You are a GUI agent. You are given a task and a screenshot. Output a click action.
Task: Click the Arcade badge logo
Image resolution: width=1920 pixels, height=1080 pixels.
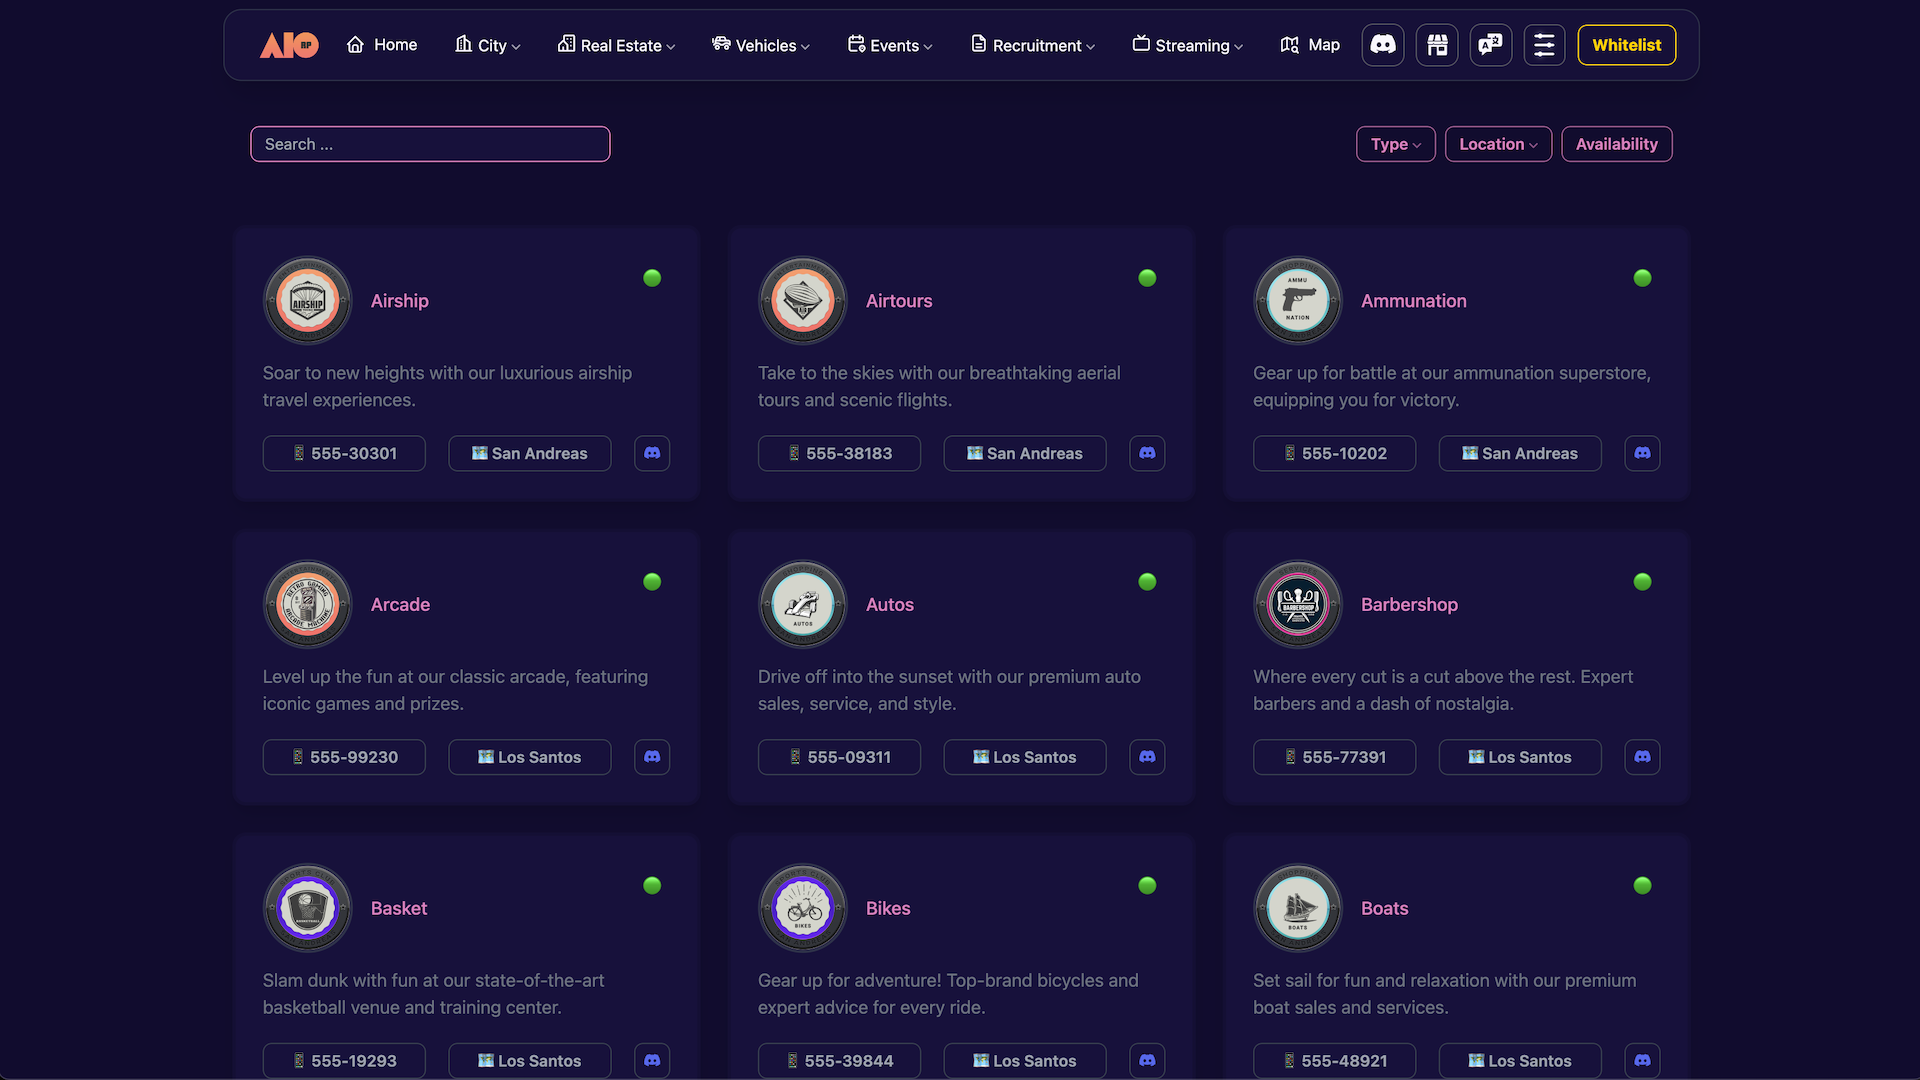coord(308,604)
